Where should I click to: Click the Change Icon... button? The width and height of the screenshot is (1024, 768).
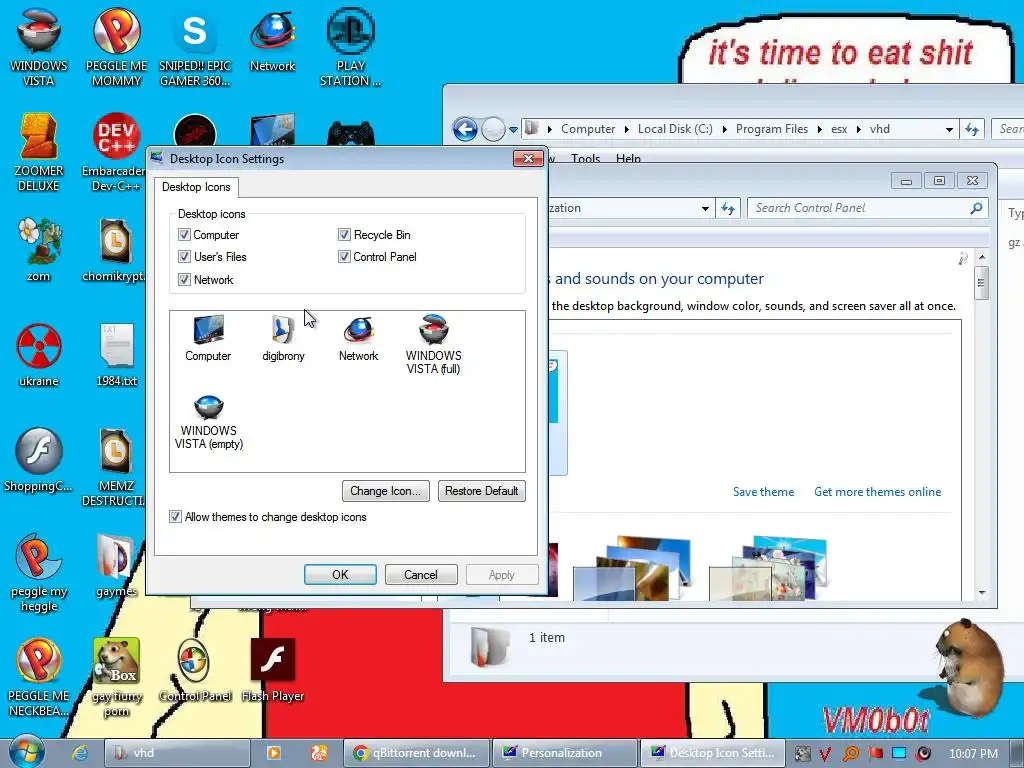(x=385, y=490)
